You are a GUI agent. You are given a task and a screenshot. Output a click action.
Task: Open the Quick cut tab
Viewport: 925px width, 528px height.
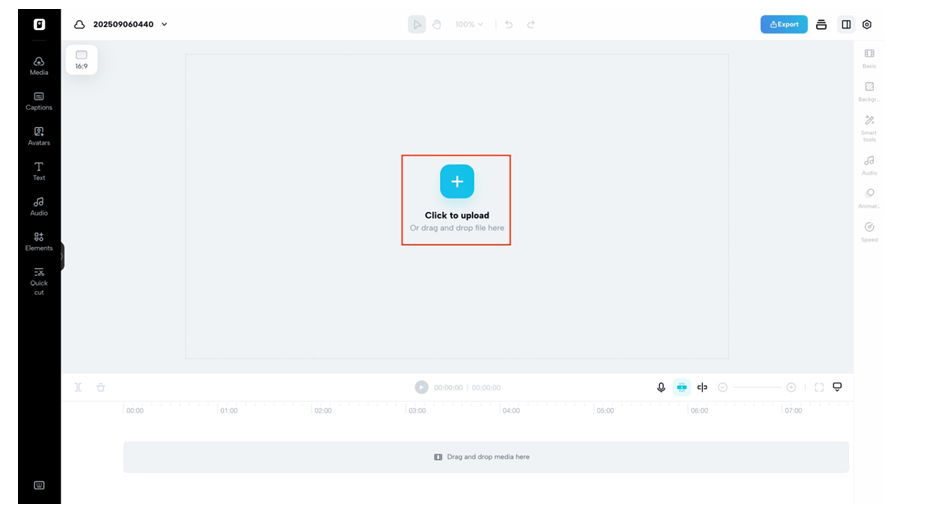coord(39,279)
